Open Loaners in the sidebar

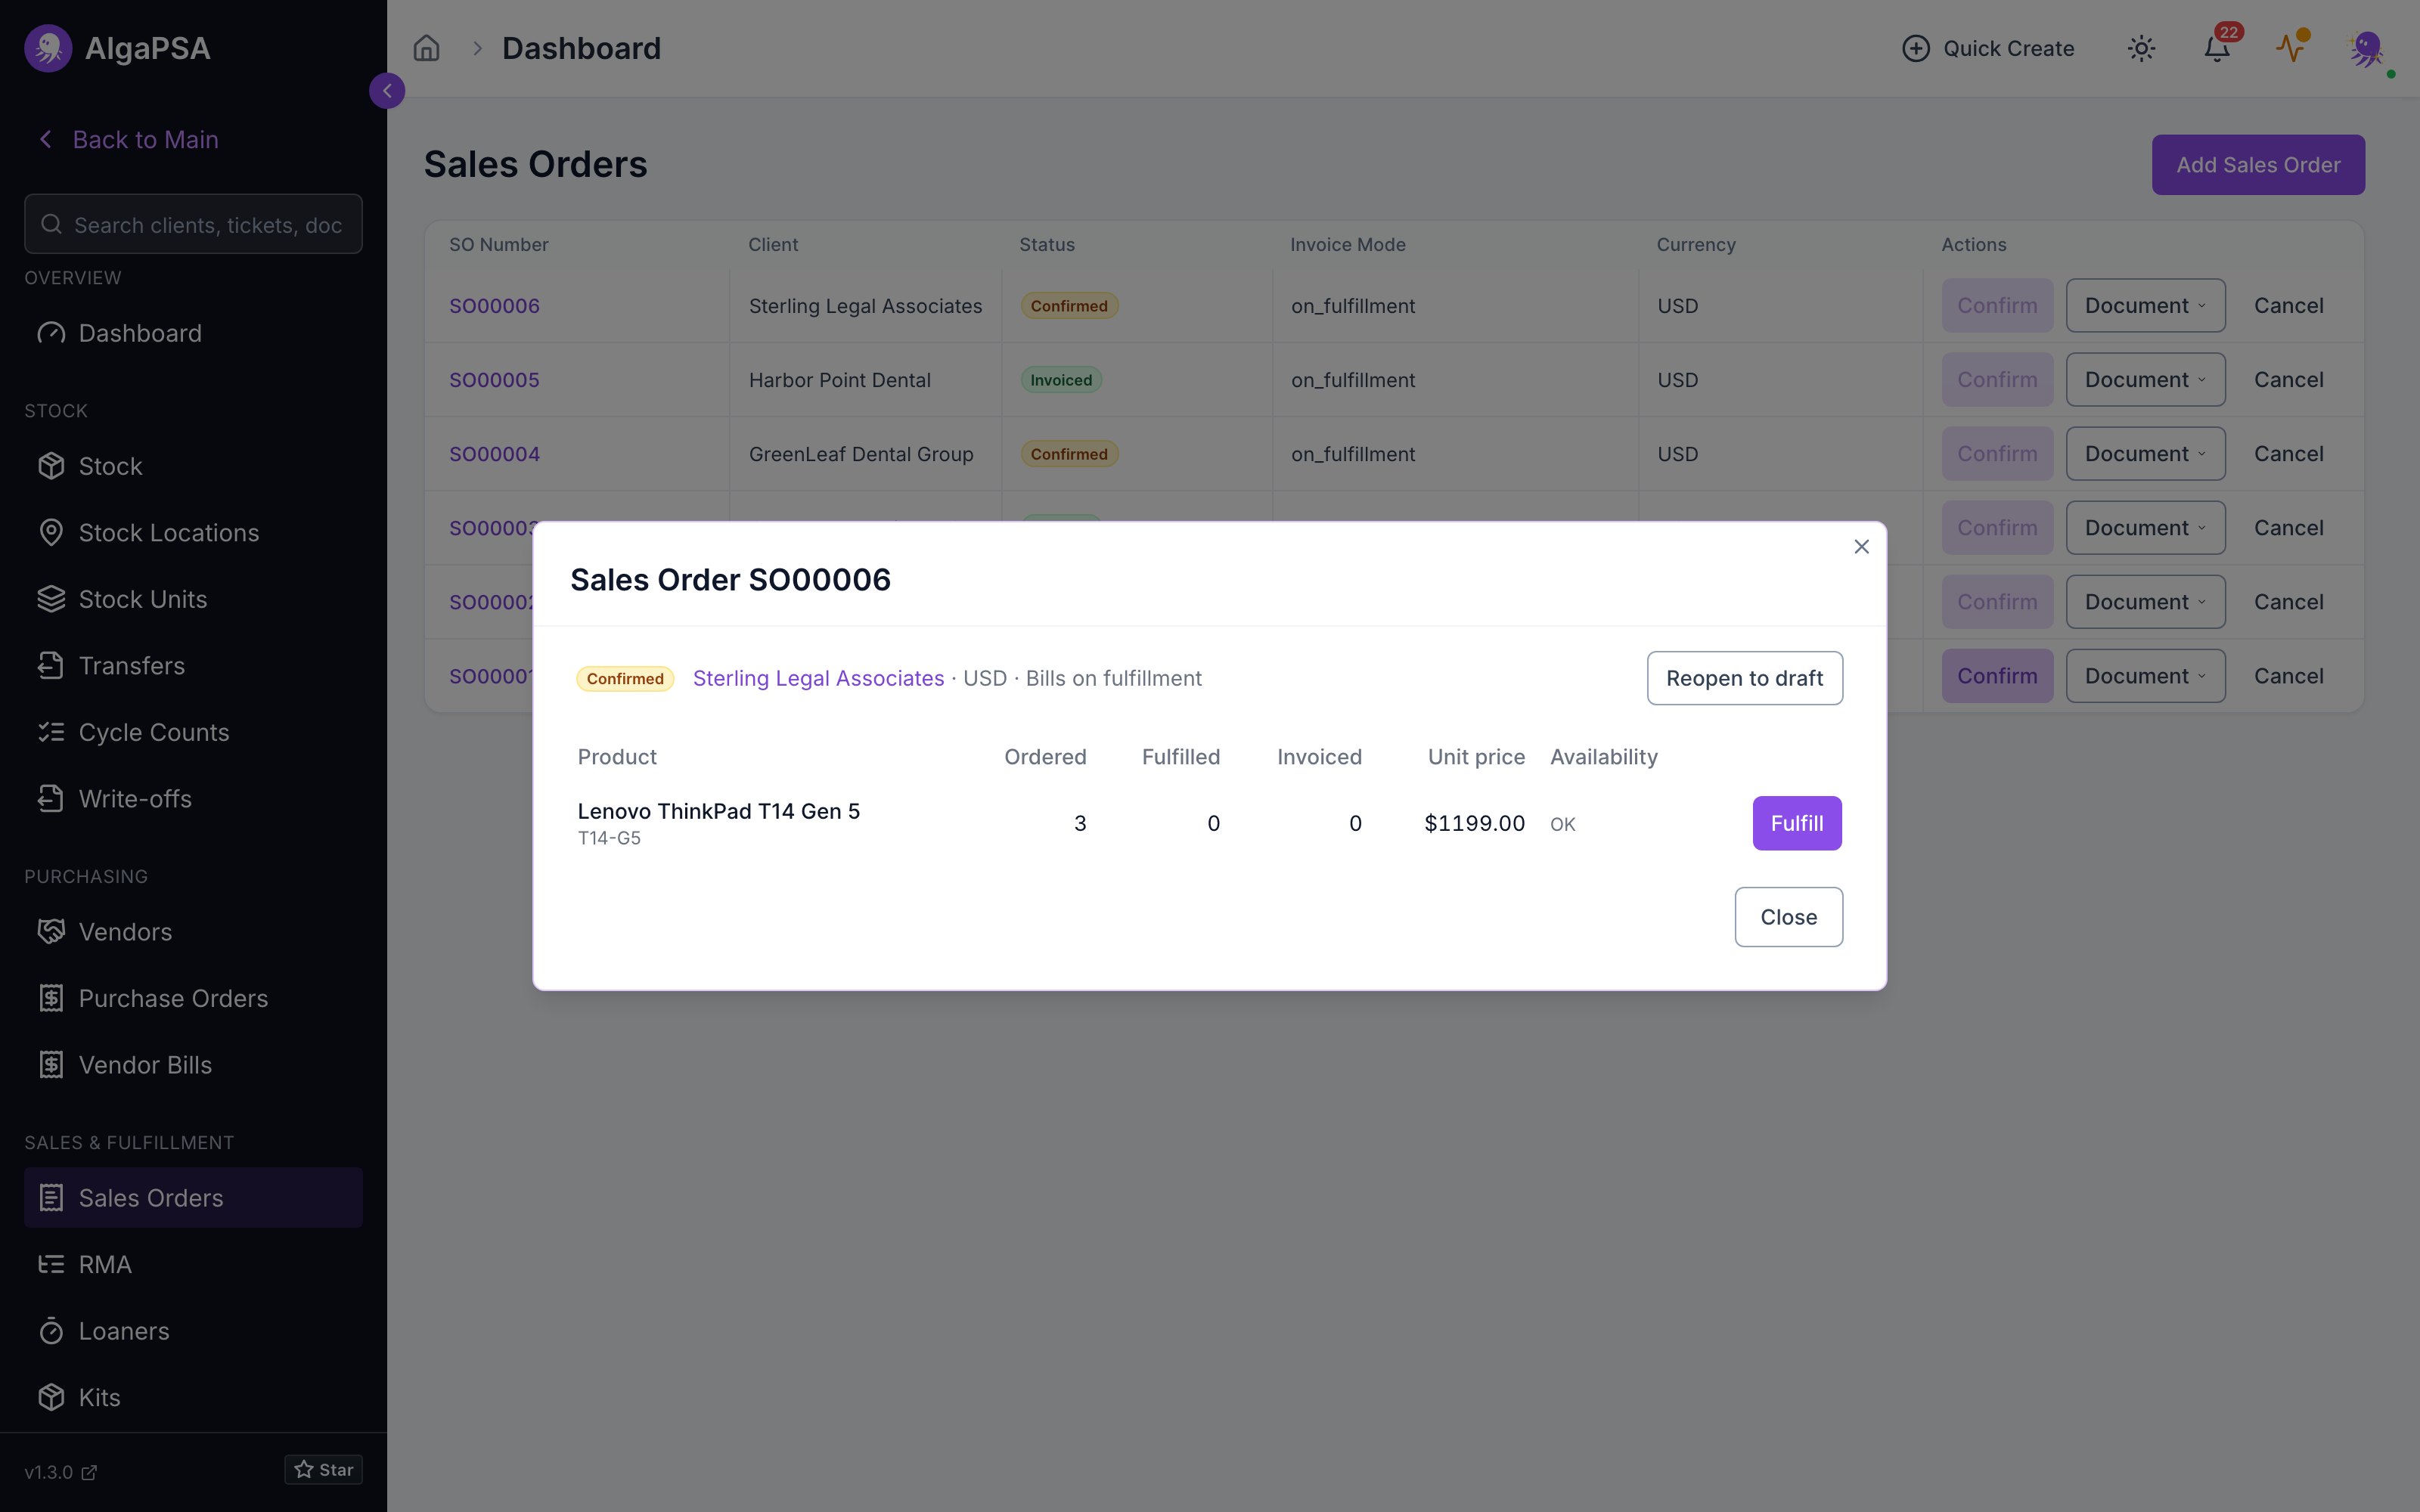coord(193,1331)
